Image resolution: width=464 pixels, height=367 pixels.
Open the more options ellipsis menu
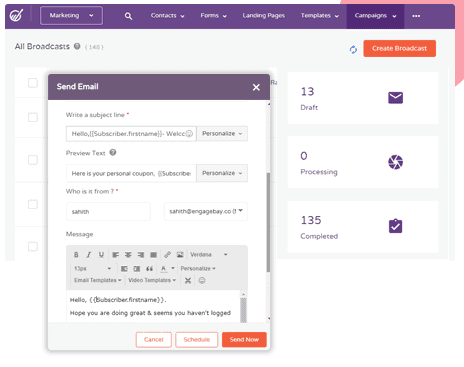click(x=416, y=16)
